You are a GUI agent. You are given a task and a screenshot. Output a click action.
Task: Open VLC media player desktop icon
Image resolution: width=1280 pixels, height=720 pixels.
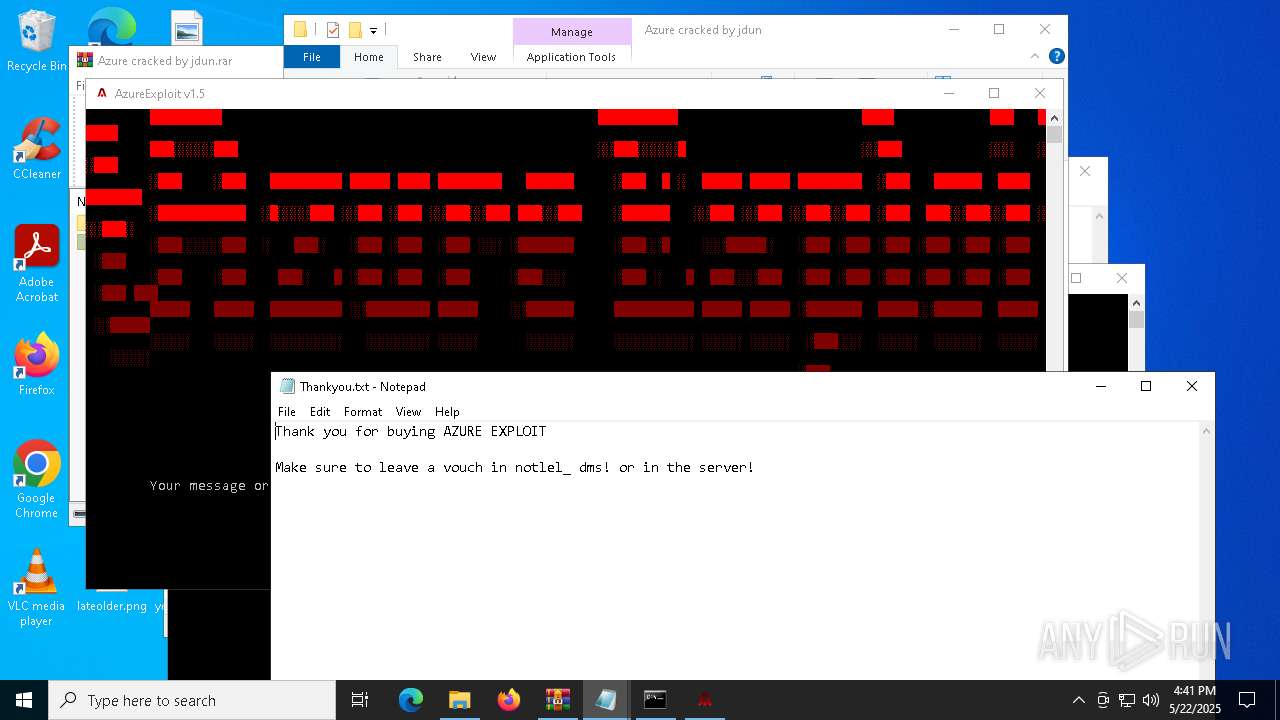click(37, 587)
